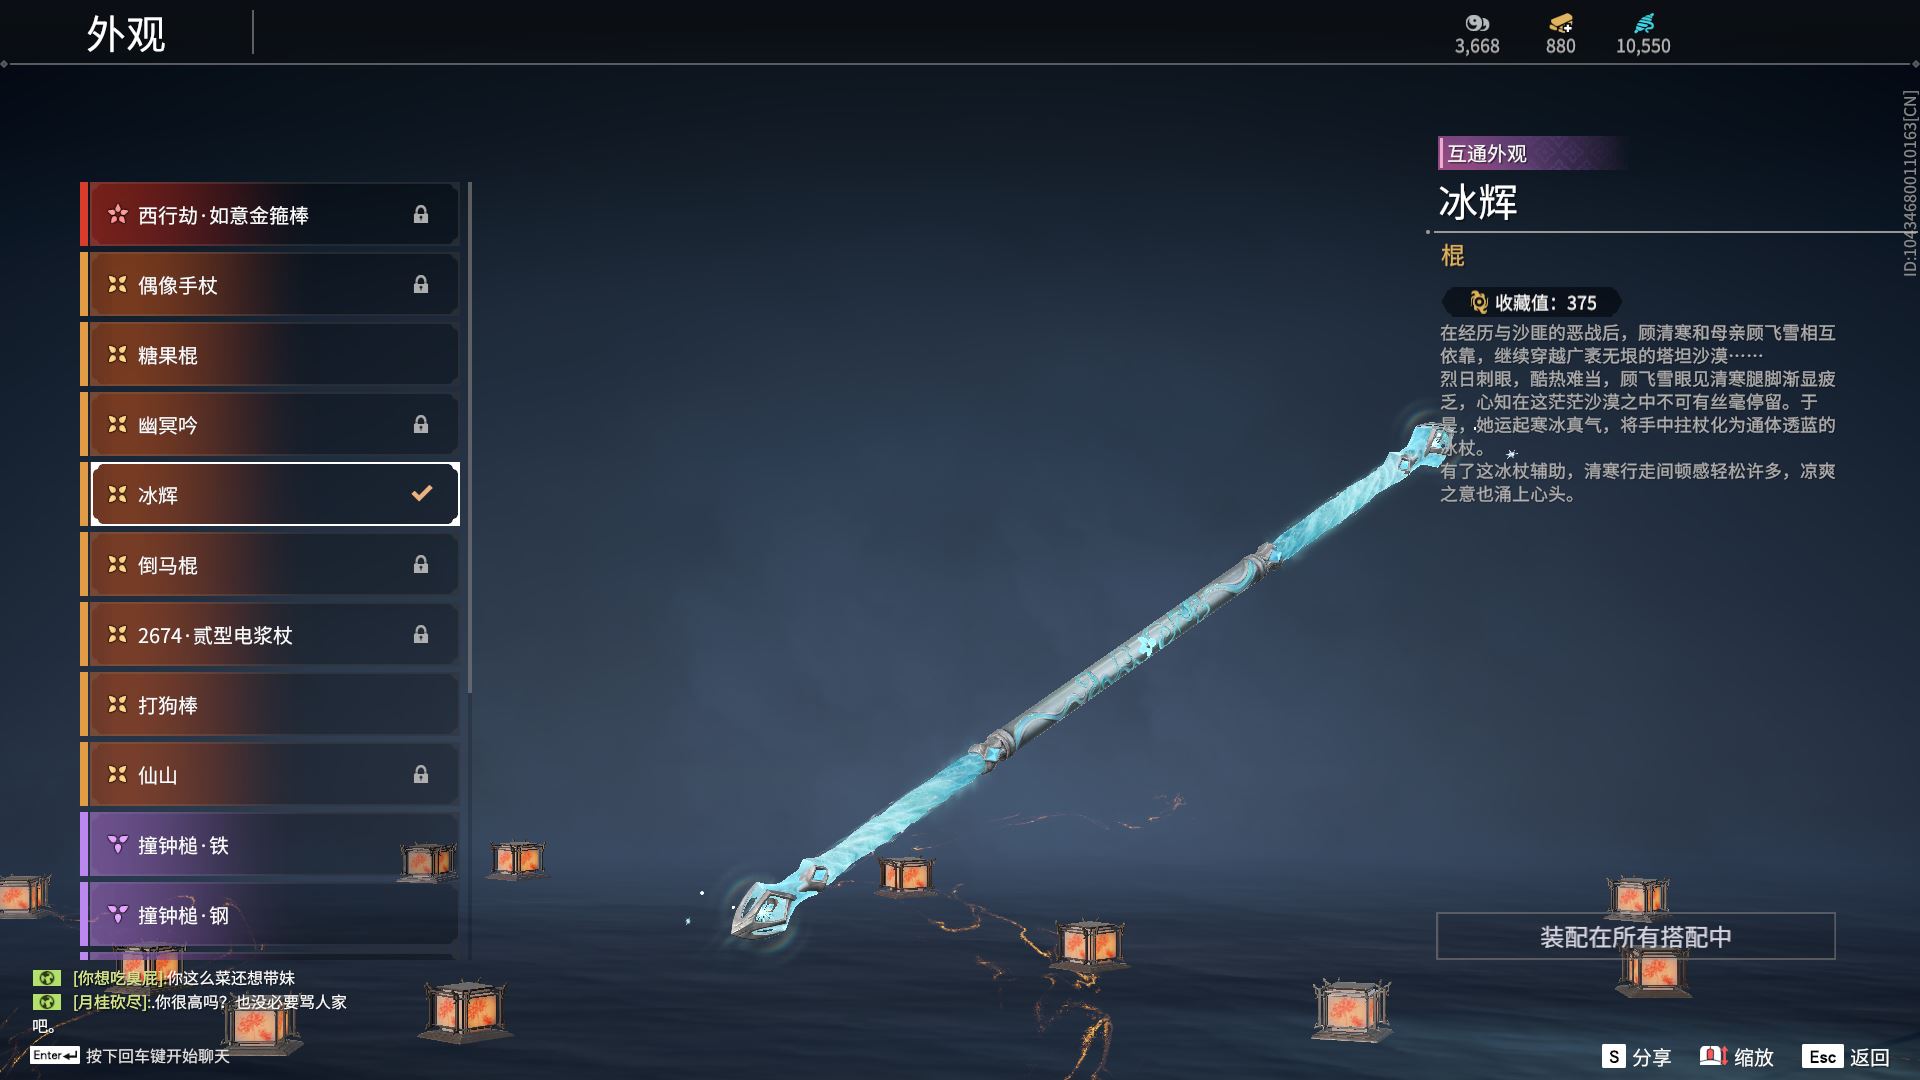Choose 打狗棒 from the skin list

[x=270, y=705]
